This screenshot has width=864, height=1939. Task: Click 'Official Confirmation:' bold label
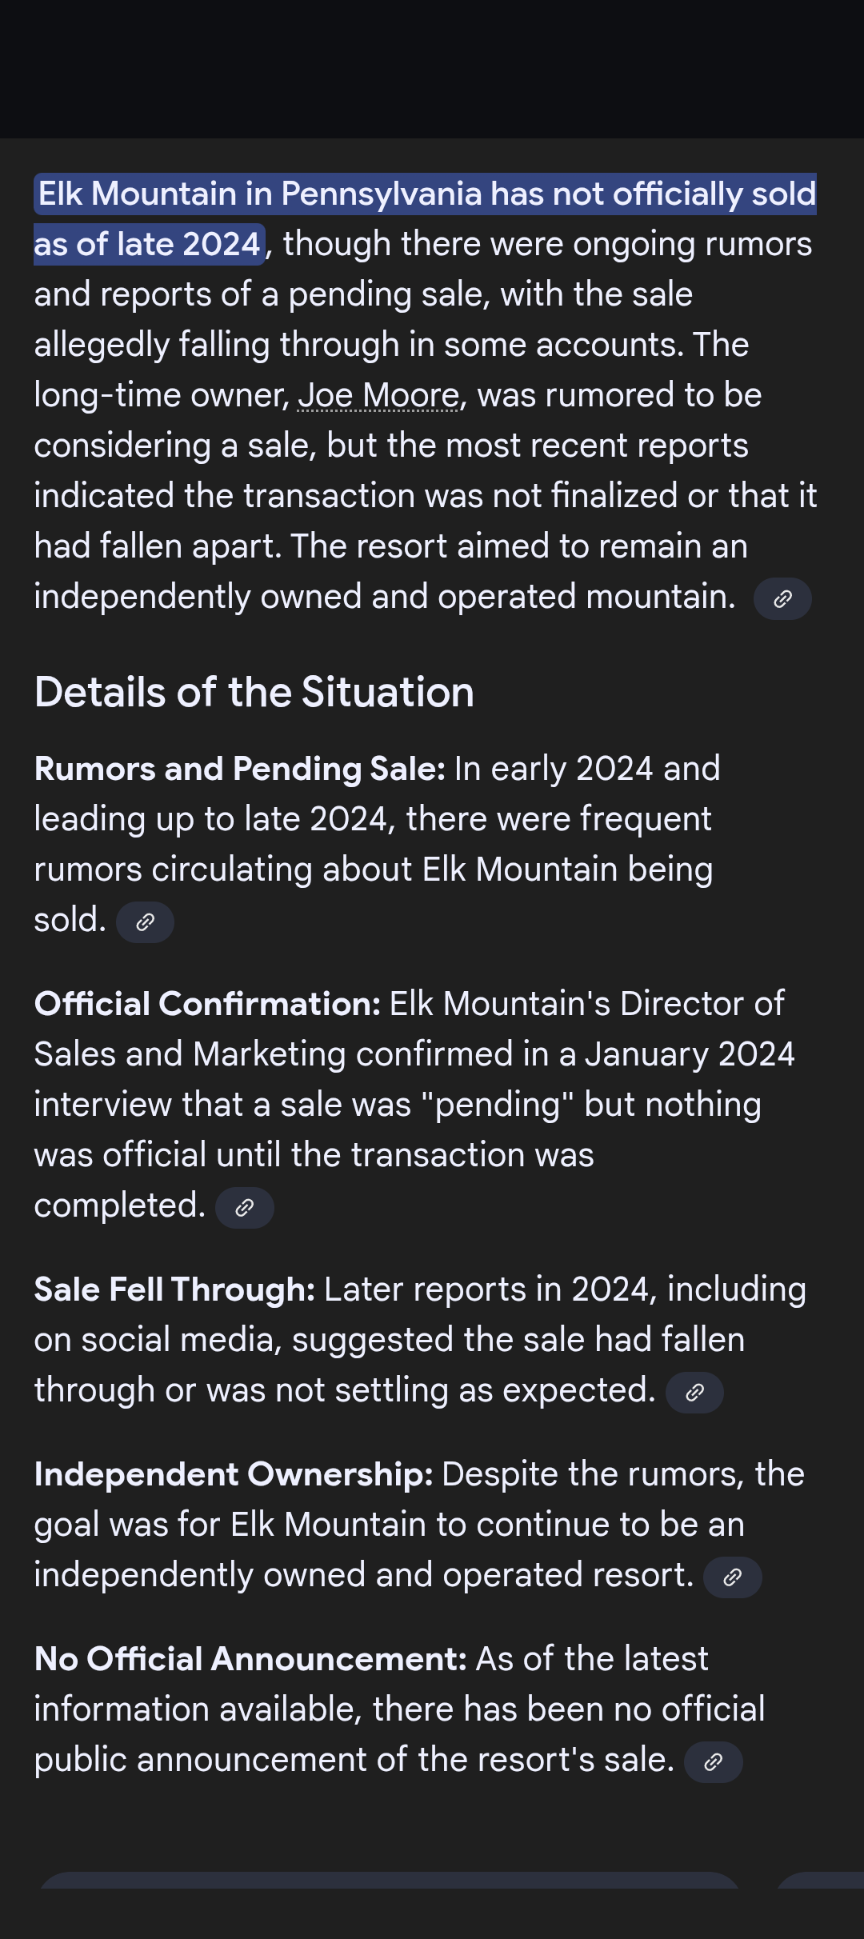(x=207, y=1004)
